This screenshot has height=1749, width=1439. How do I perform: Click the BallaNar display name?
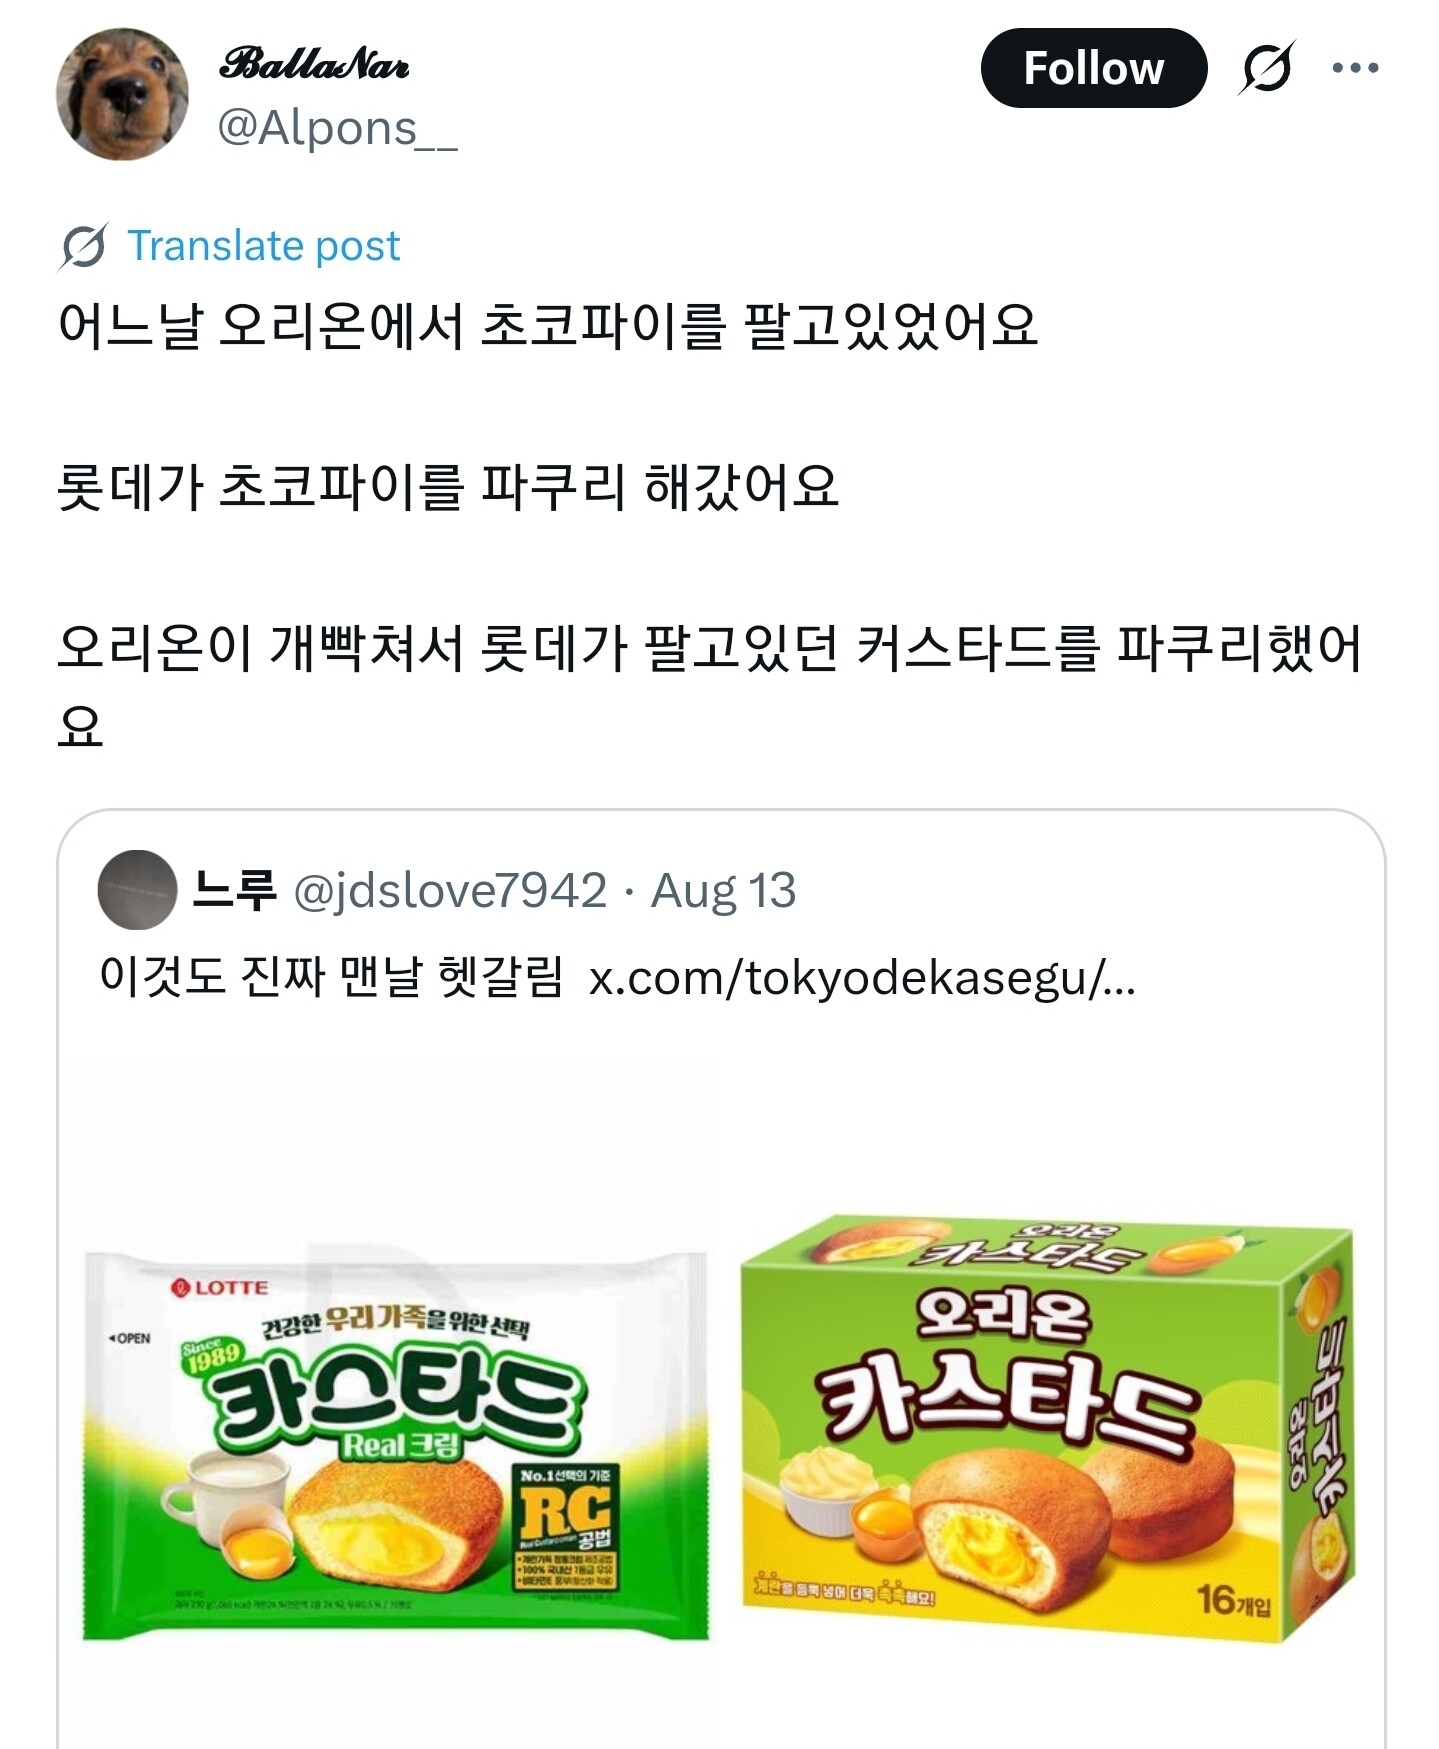[314, 65]
